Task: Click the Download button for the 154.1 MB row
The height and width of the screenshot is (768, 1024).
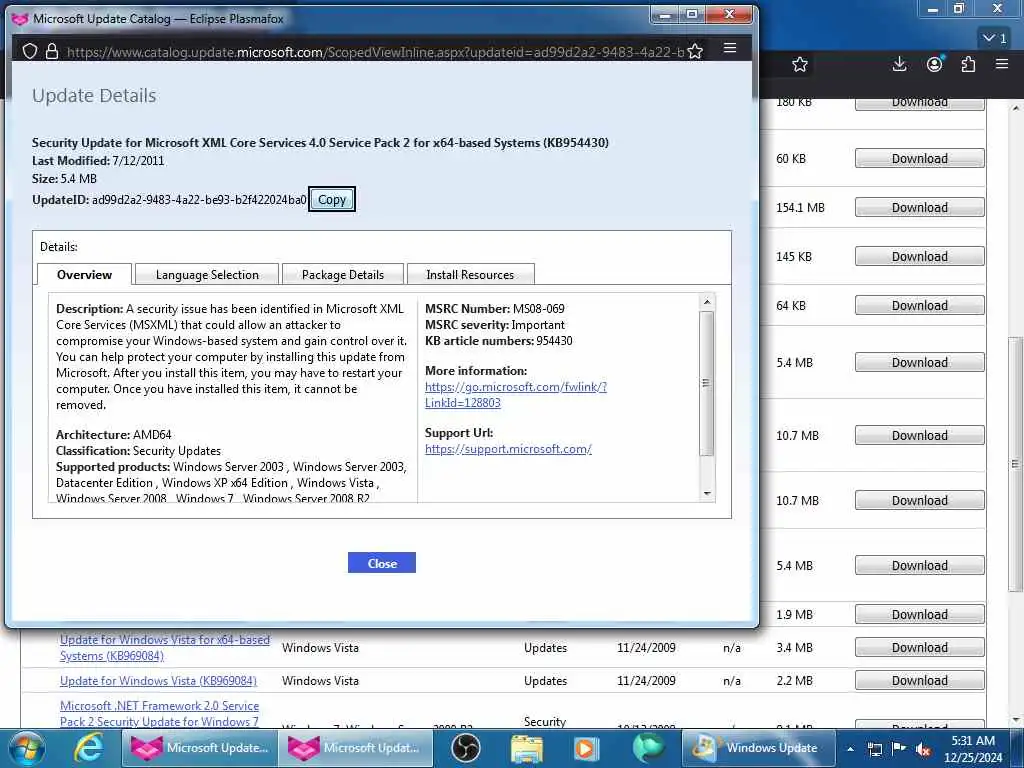Action: coord(920,208)
